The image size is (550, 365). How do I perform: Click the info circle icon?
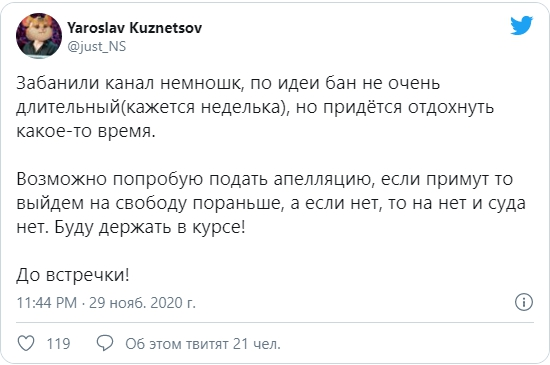coord(524,302)
